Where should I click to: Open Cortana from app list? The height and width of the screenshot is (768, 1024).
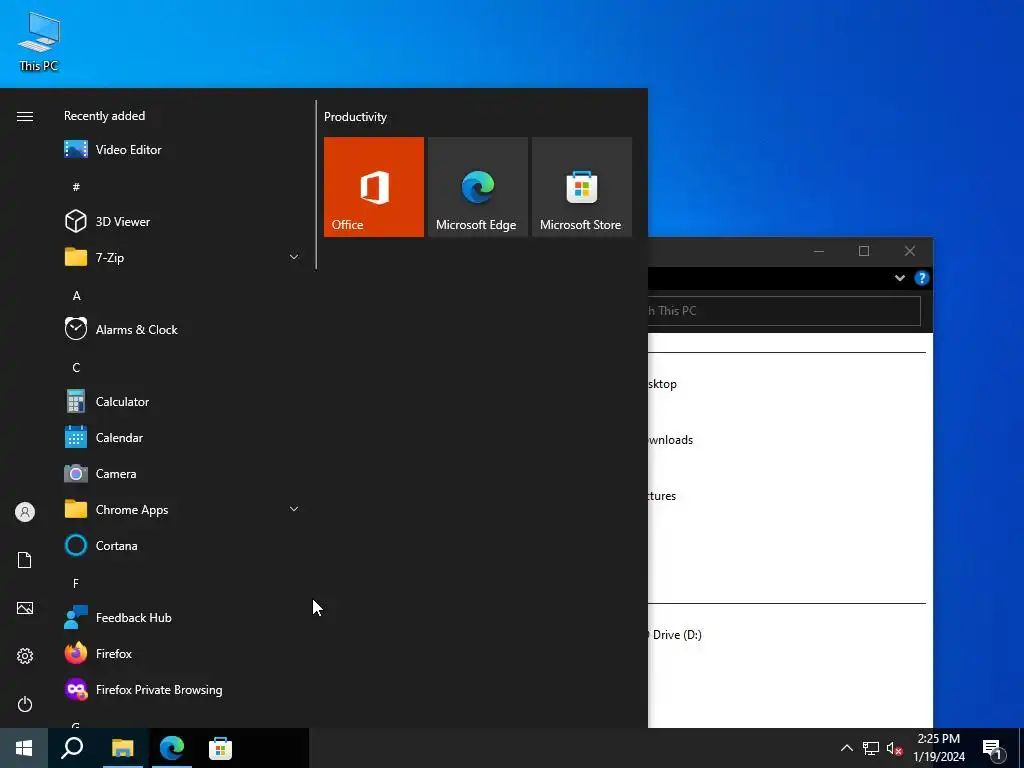pyautogui.click(x=183, y=545)
